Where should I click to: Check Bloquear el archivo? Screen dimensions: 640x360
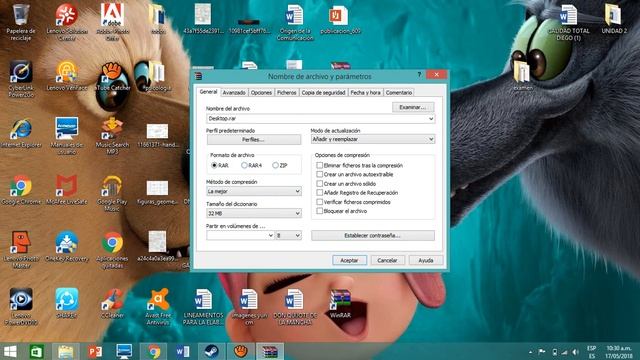click(x=342, y=211)
